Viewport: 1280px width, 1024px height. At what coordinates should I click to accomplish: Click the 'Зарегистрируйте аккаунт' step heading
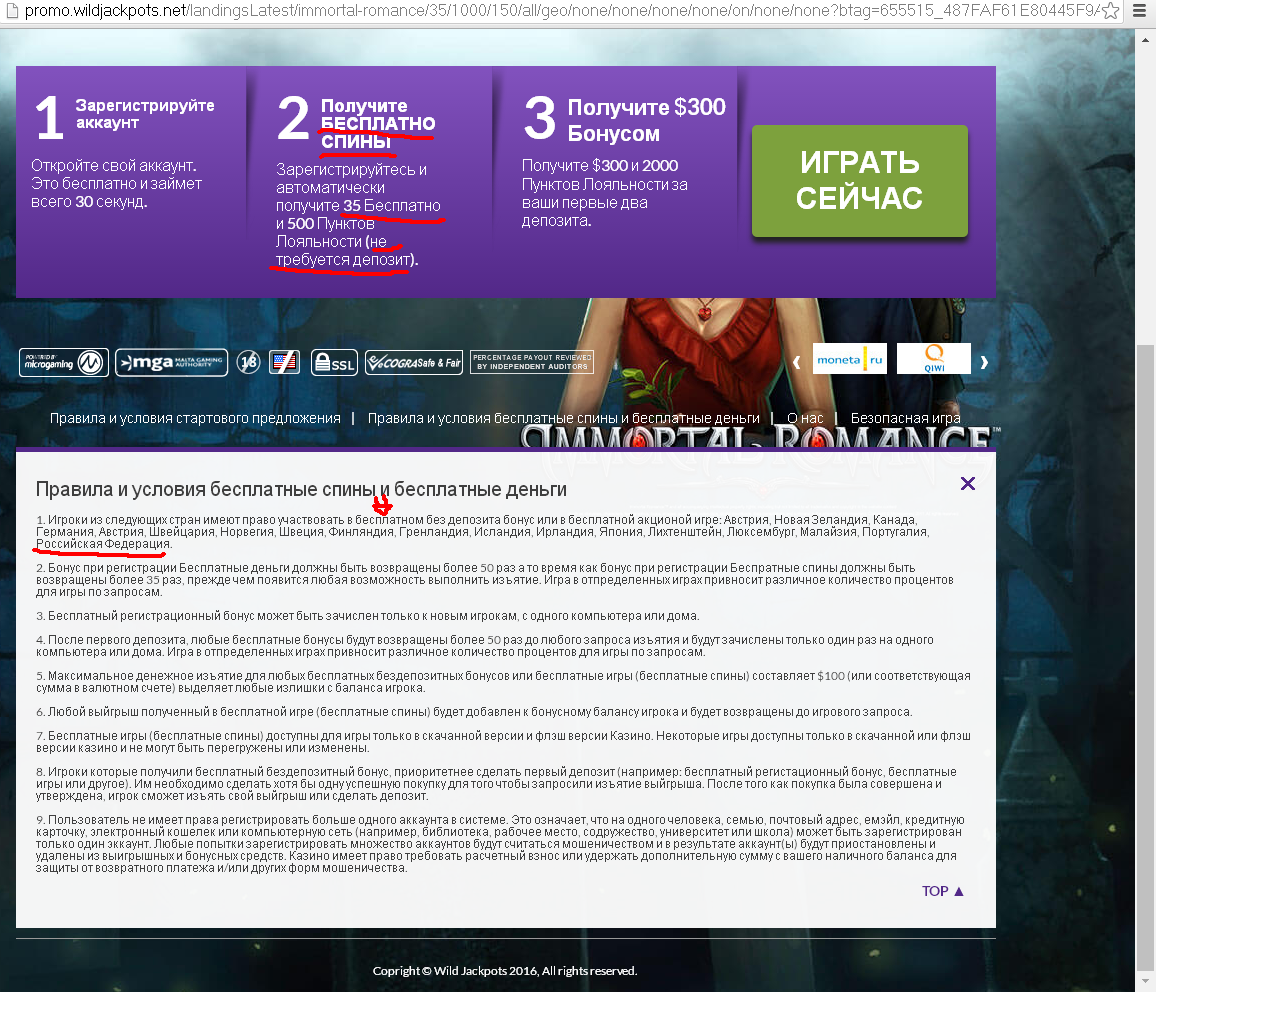[145, 114]
